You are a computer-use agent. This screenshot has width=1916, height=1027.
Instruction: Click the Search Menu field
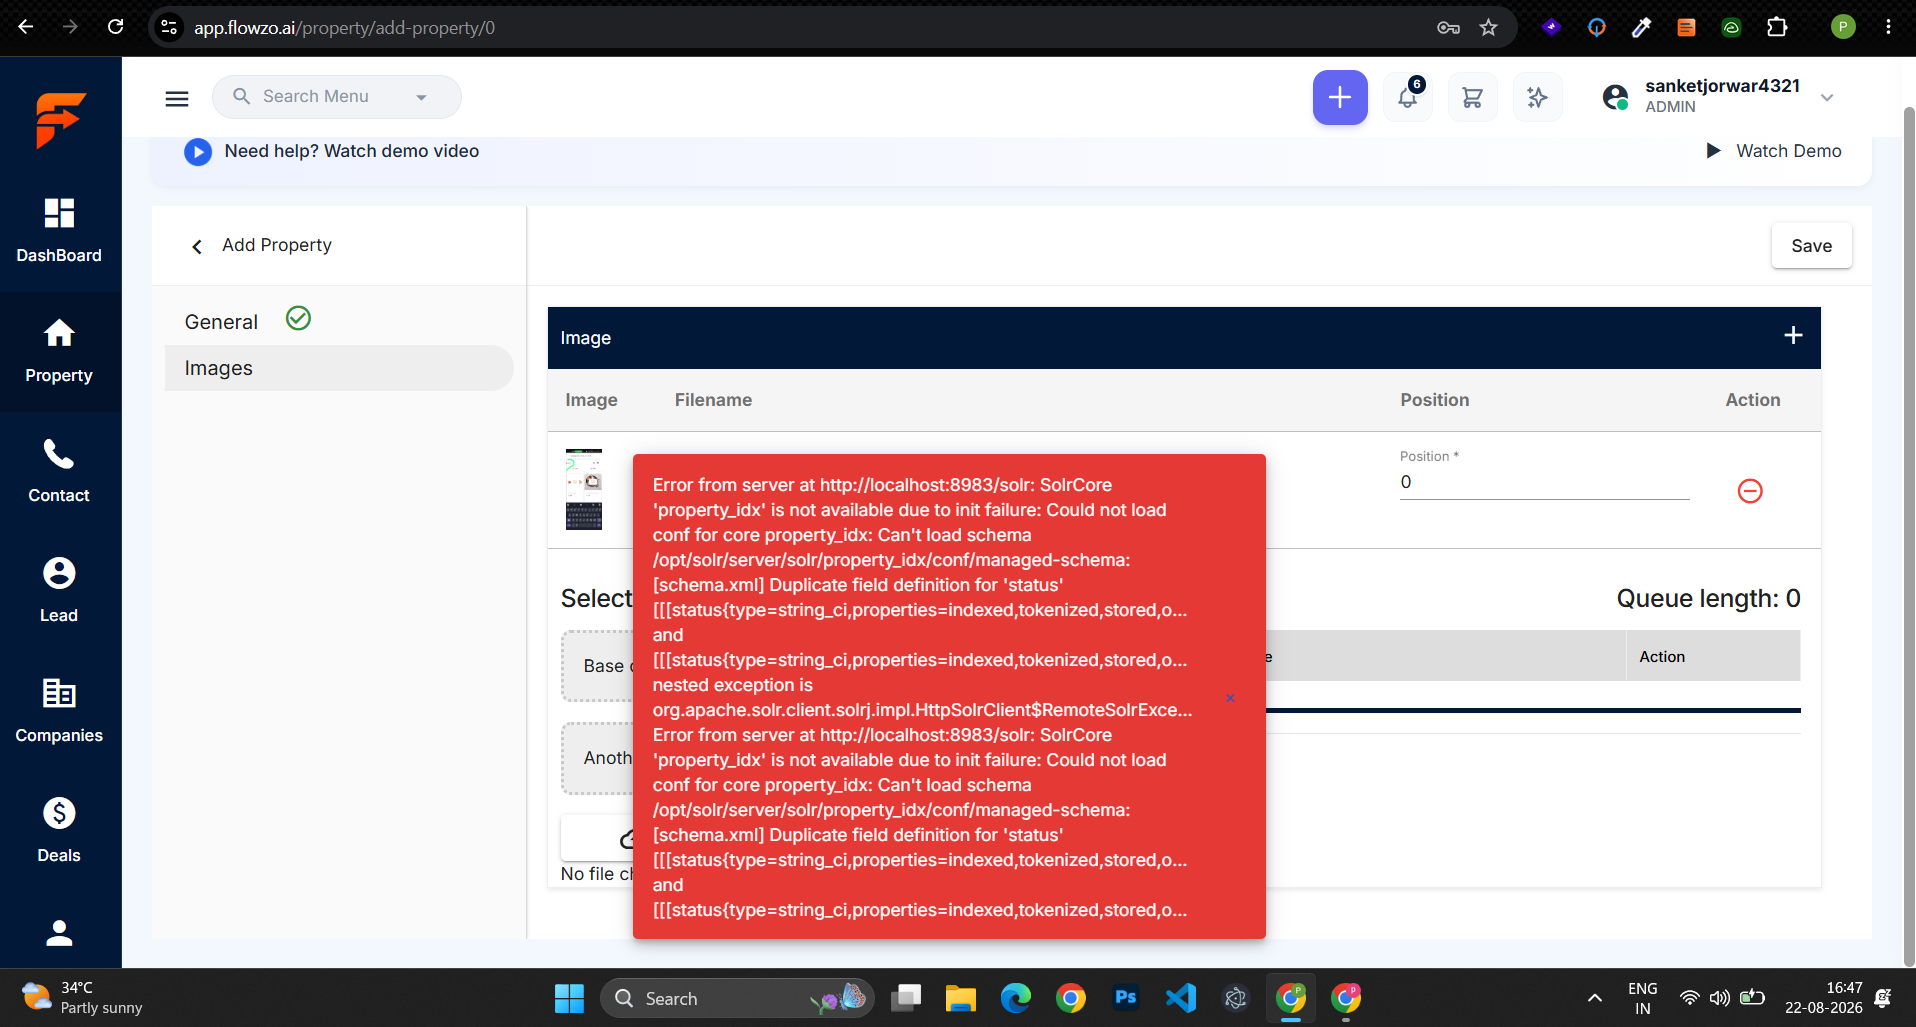337,97
